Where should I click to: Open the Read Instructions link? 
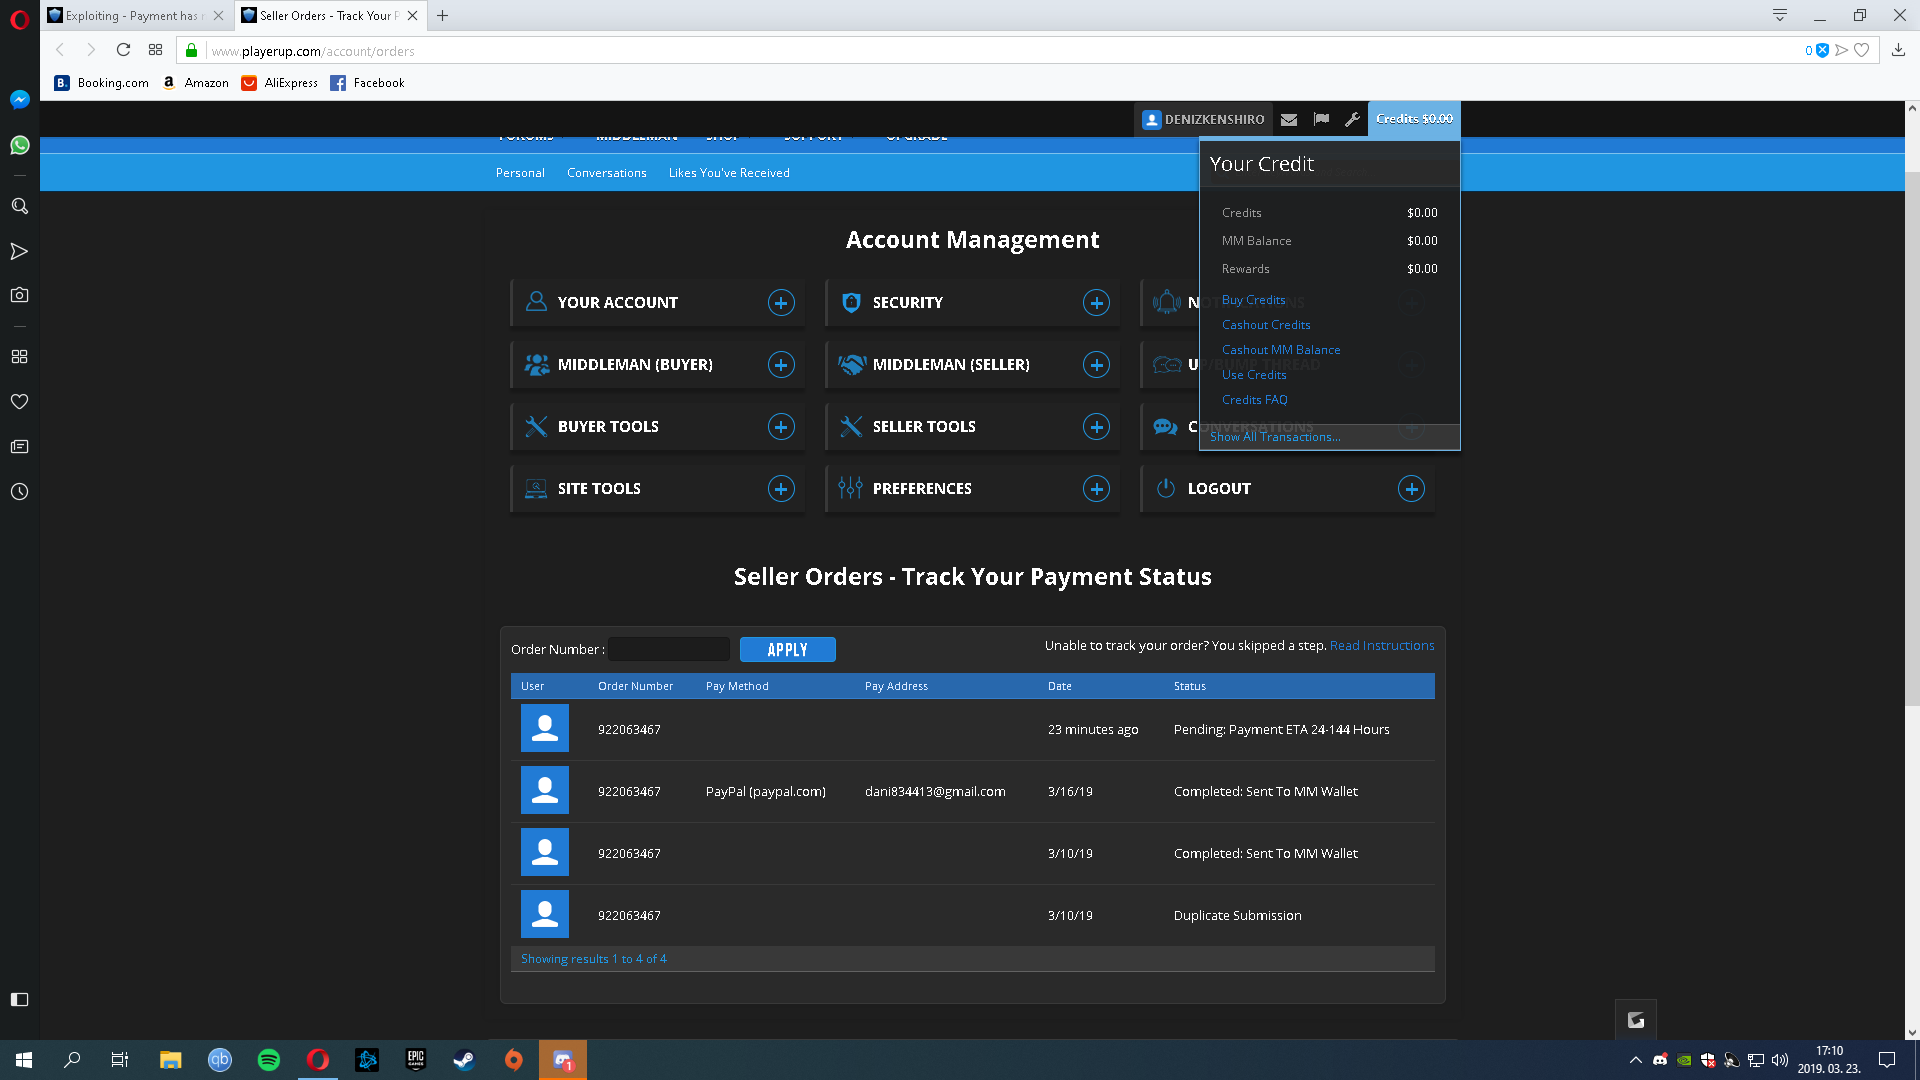(x=1381, y=646)
